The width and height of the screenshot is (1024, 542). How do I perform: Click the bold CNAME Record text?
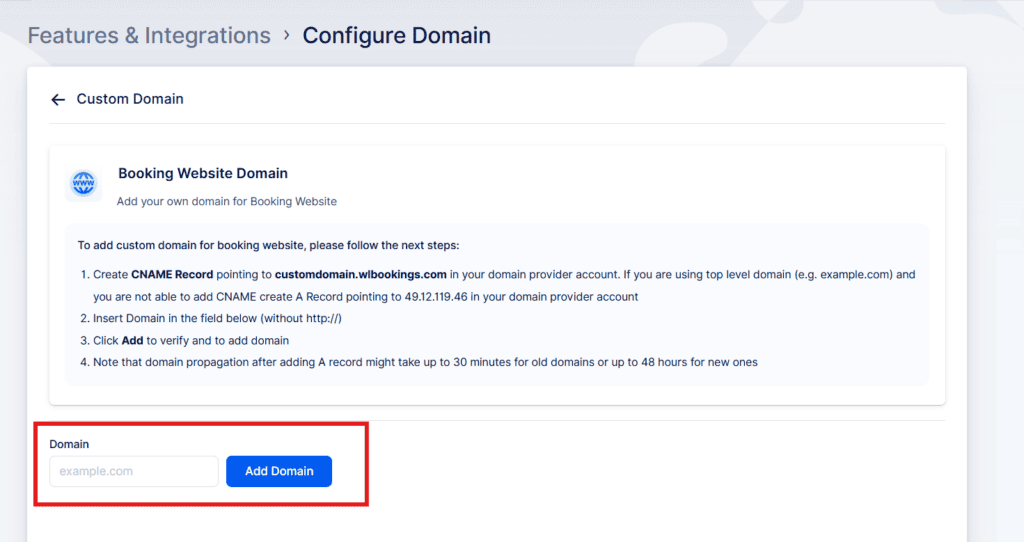172,274
